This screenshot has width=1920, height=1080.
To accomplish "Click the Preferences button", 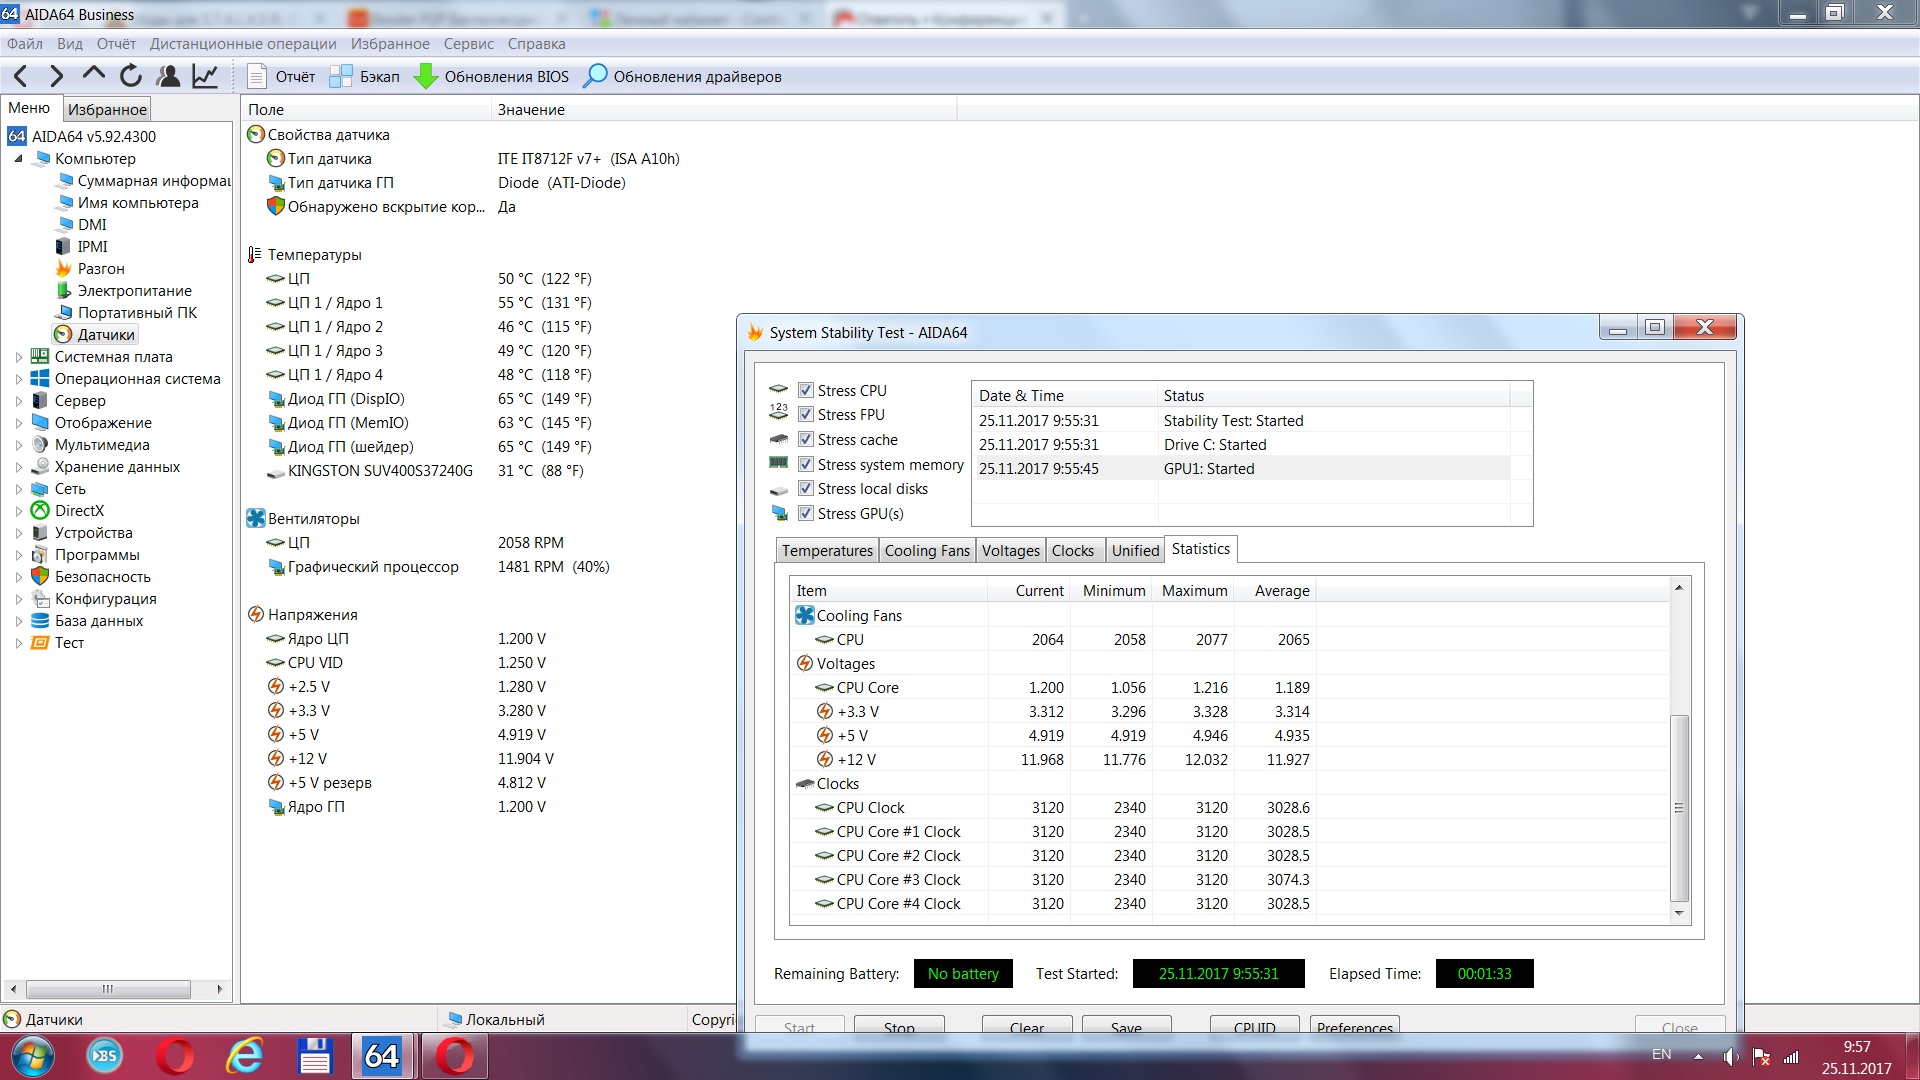I will click(1354, 1027).
